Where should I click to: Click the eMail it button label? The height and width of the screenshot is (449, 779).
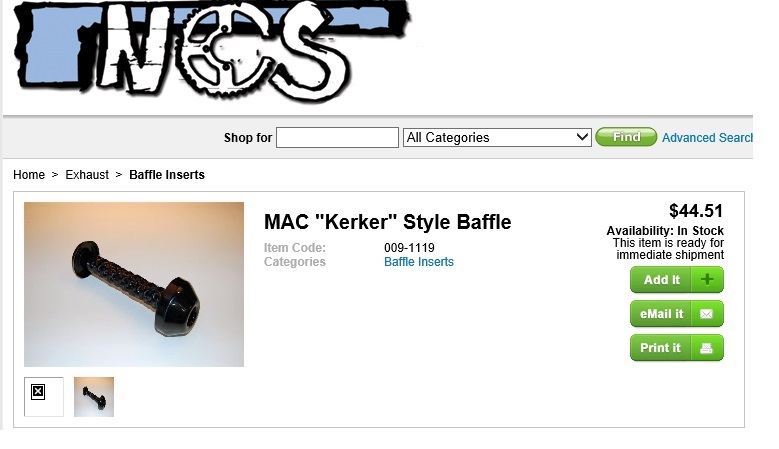662,314
